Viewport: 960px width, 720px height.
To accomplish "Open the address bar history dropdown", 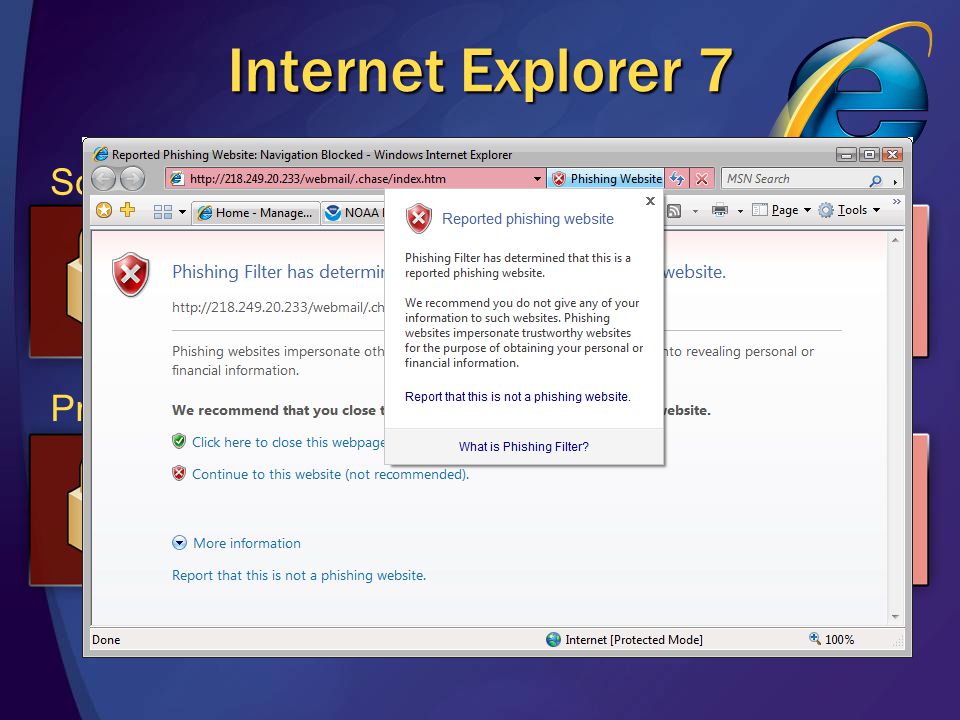I will click(537, 179).
